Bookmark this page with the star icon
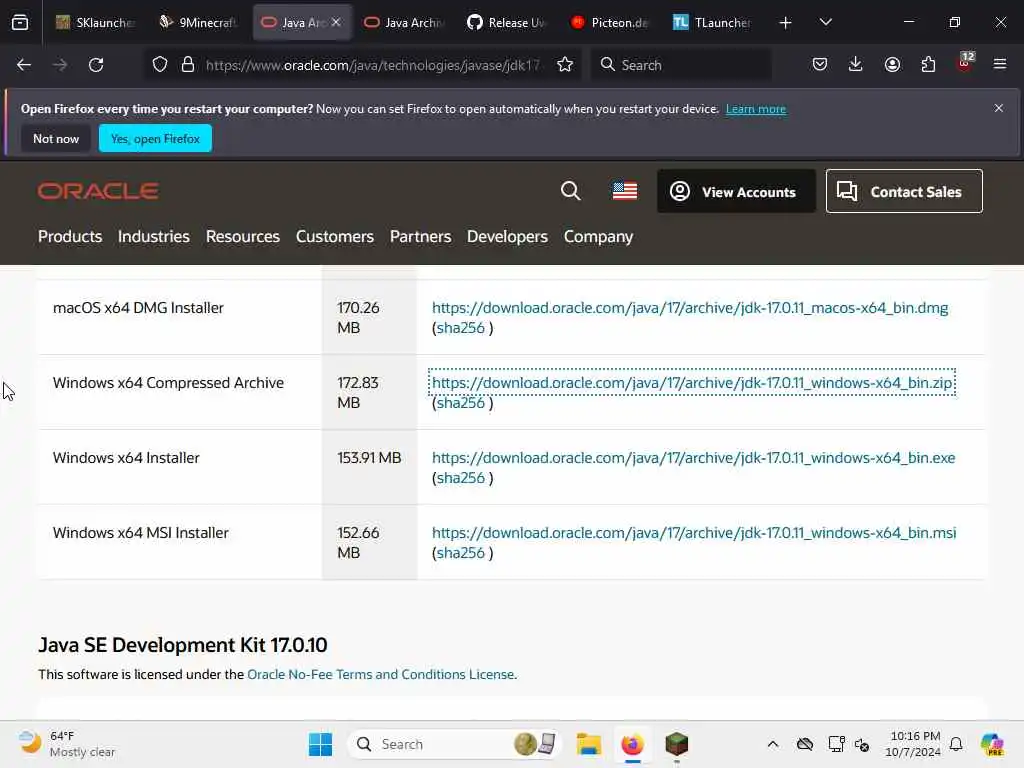 565,65
